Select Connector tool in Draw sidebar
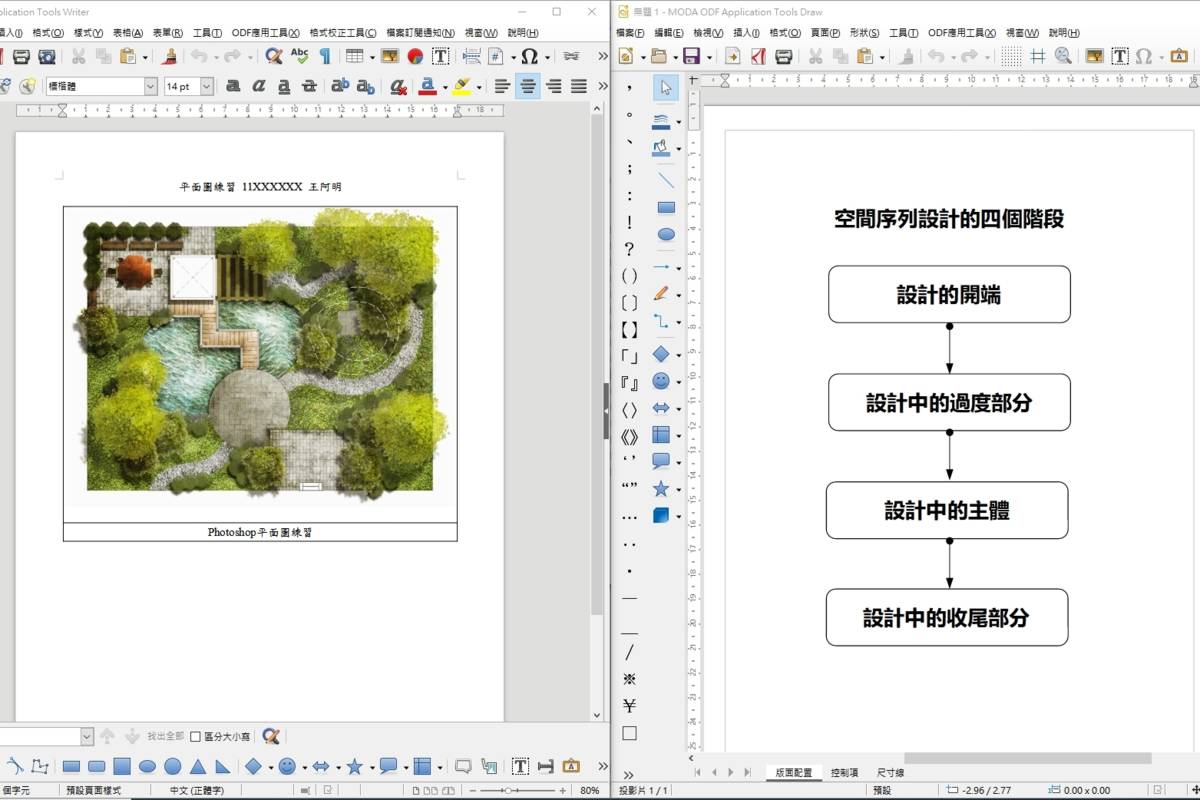Viewport: 1200px width, 800px height. pos(661,321)
